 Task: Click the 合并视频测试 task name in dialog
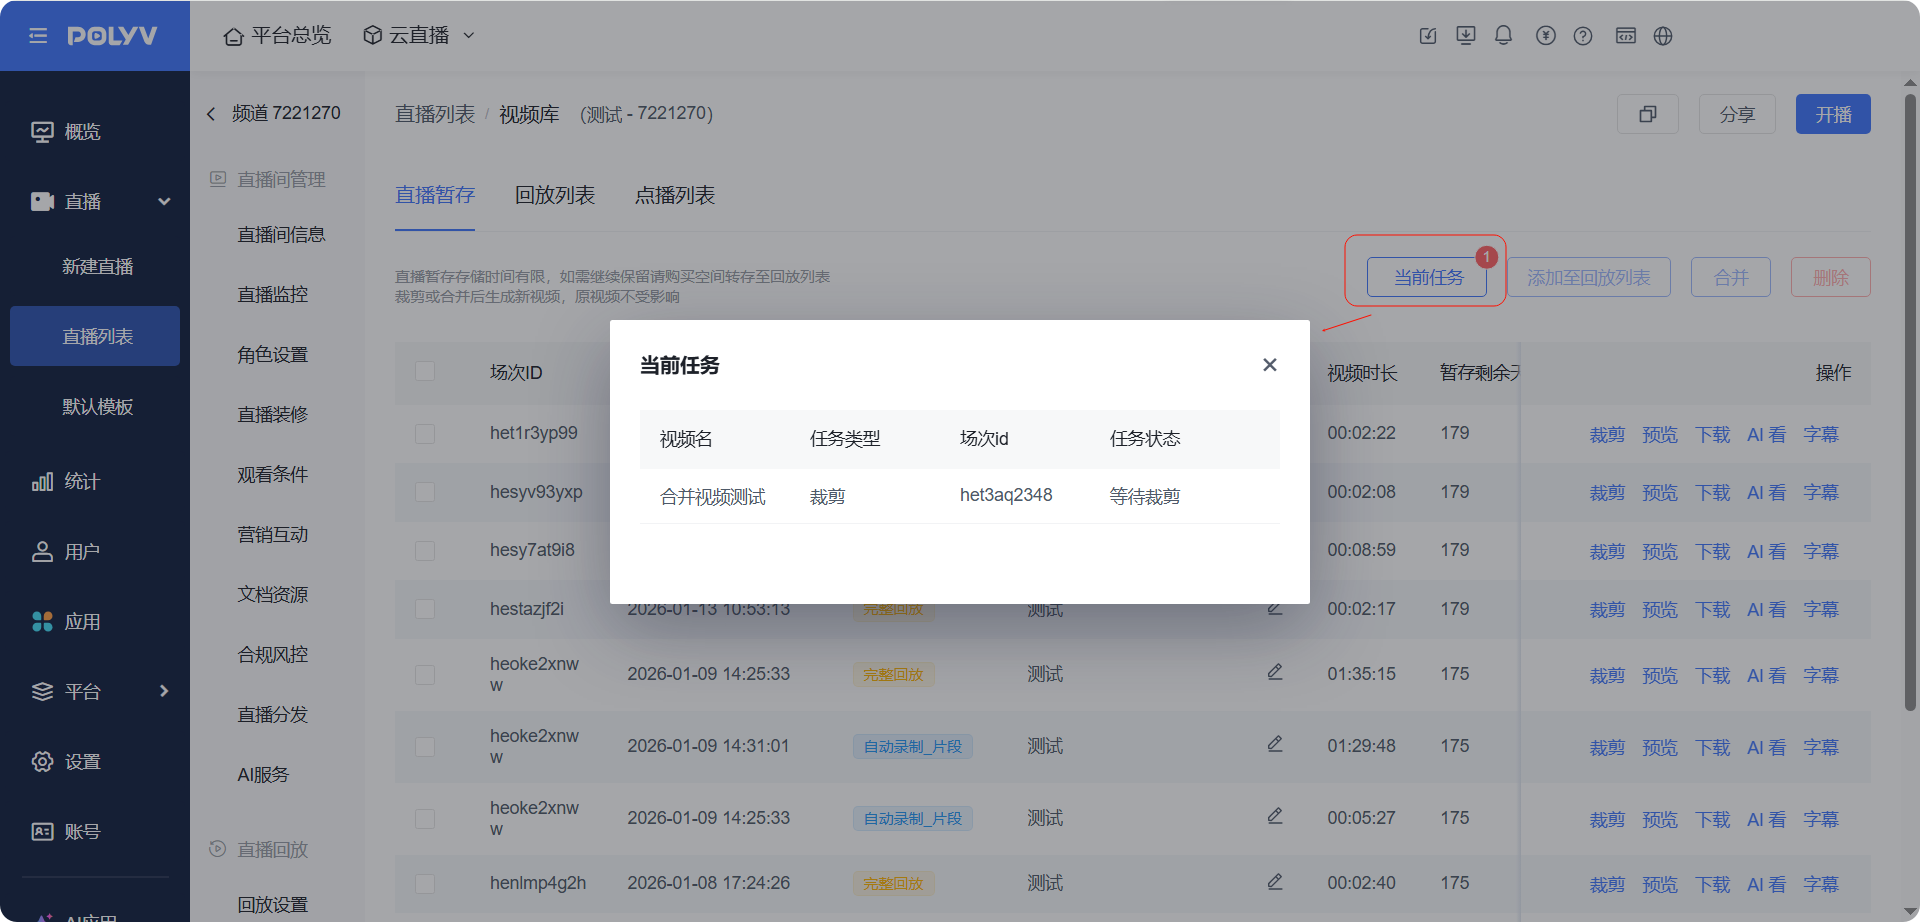713,497
